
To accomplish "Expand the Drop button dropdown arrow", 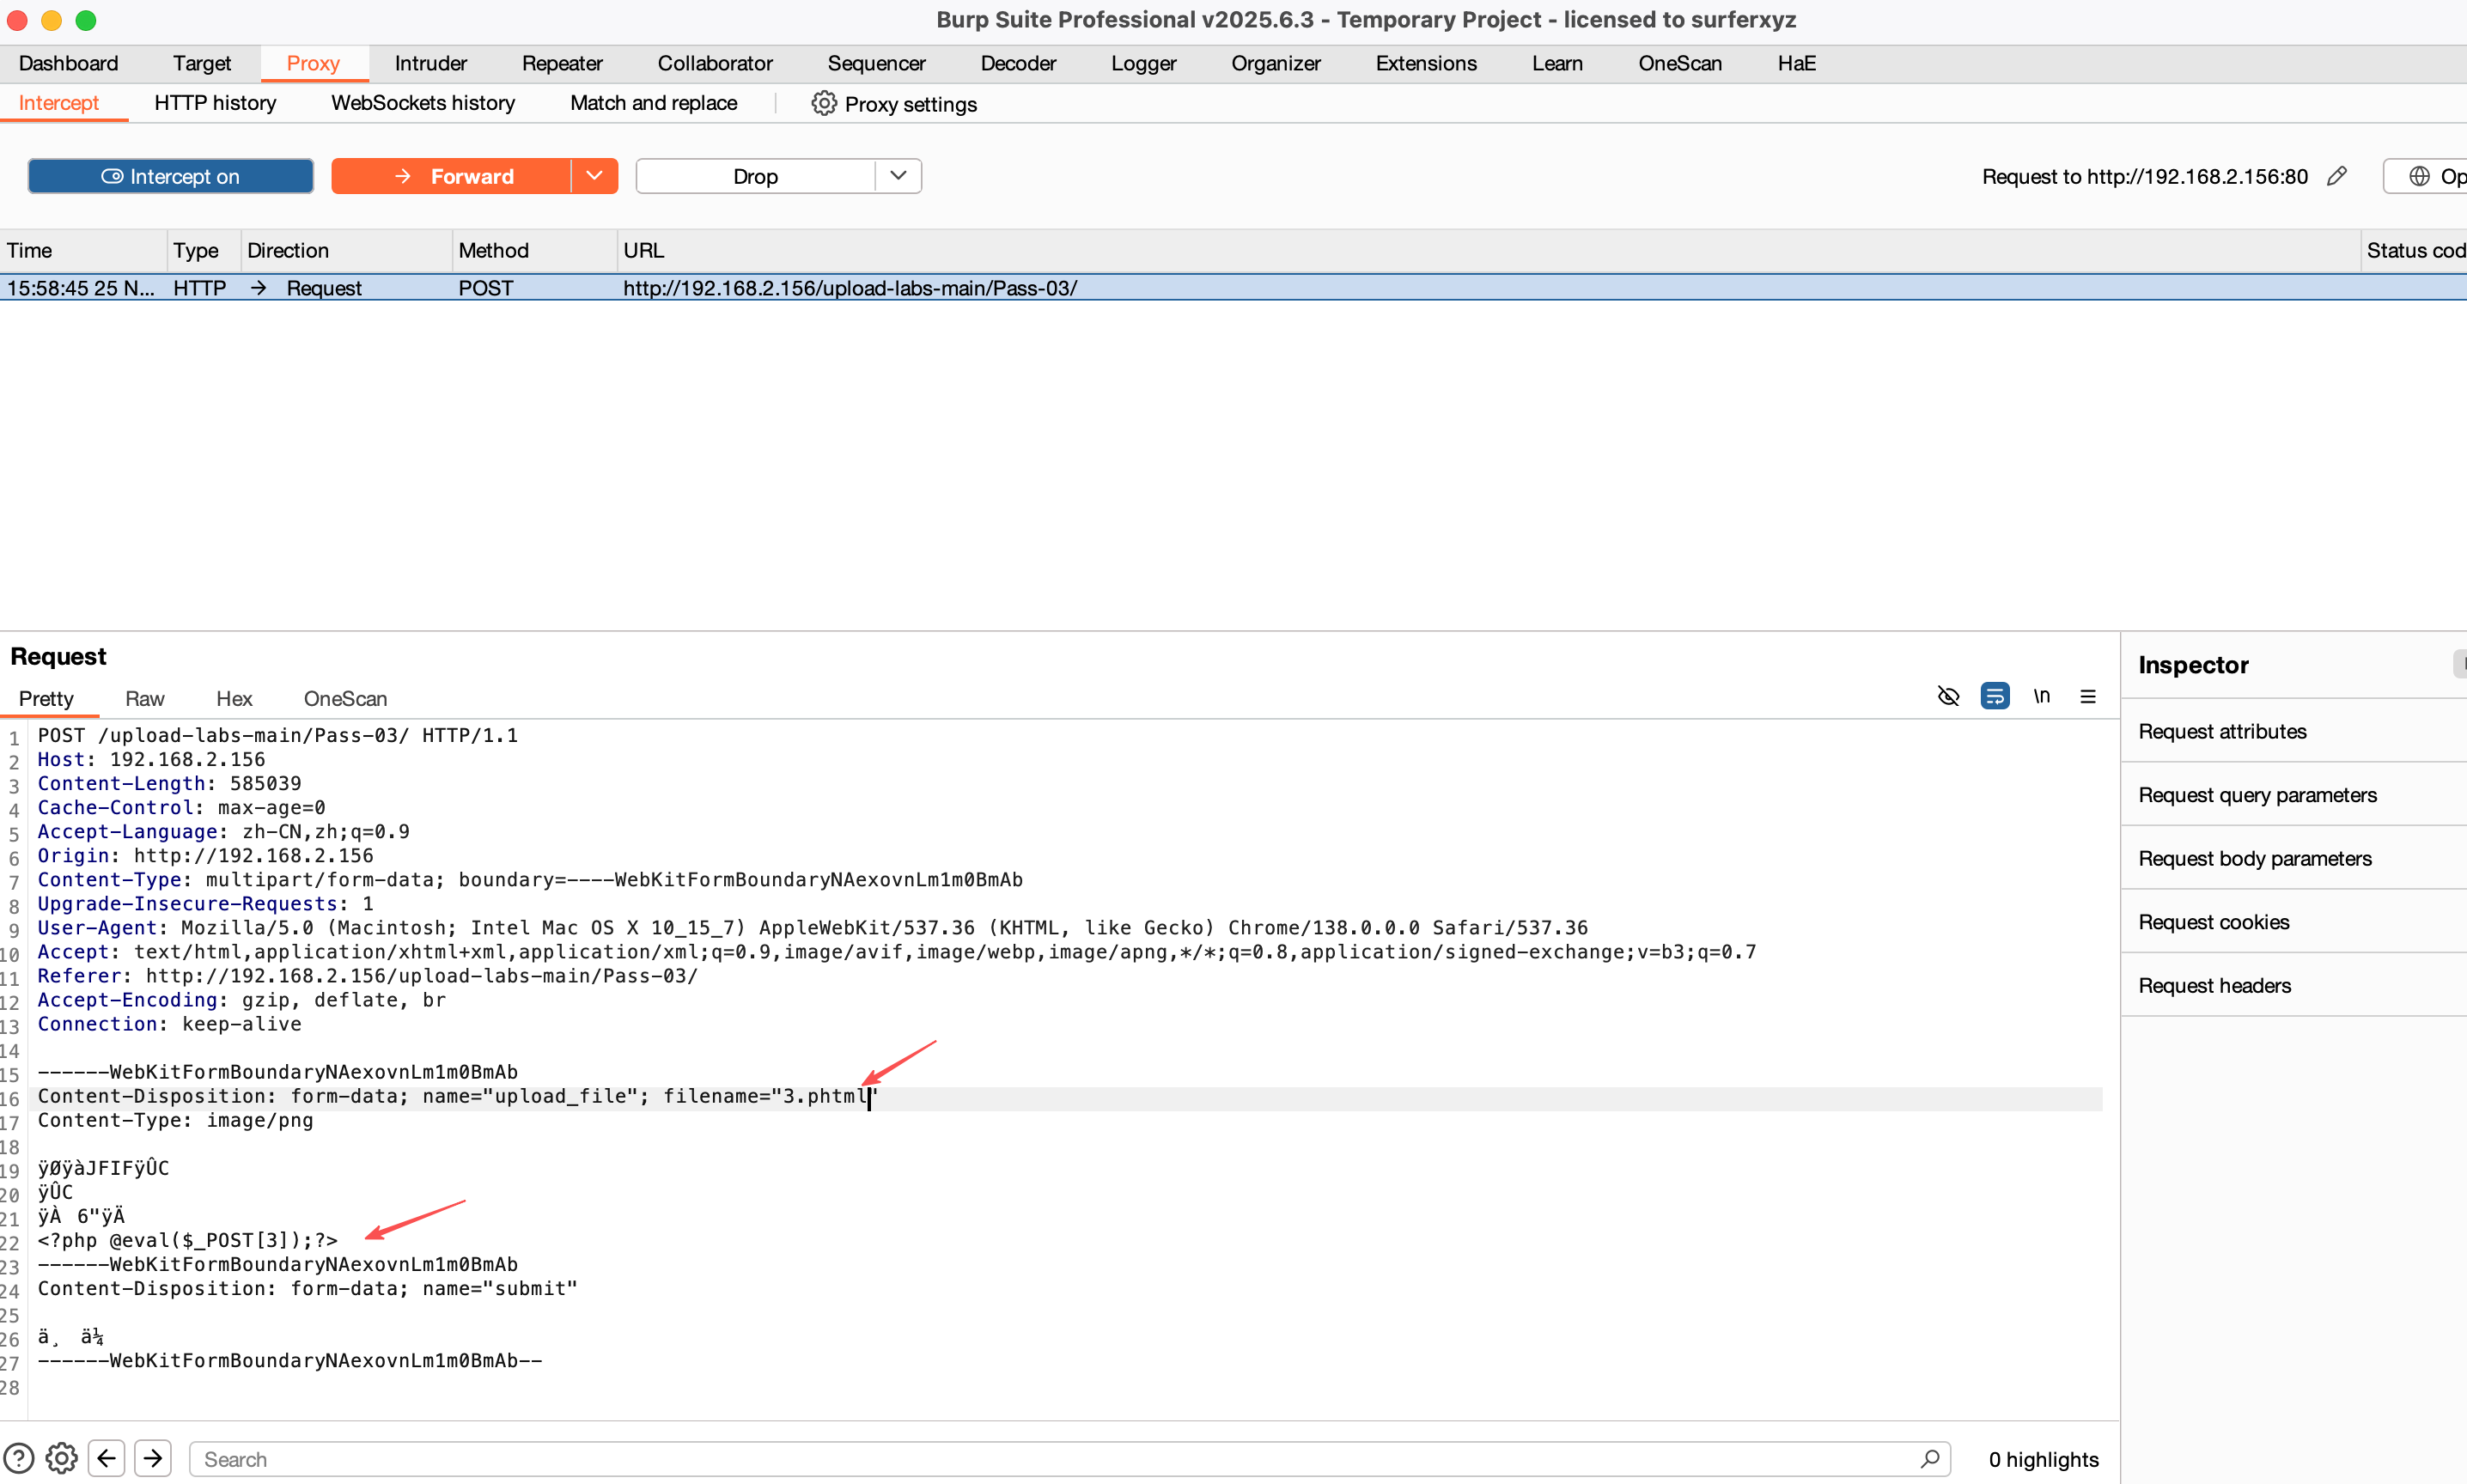I will tap(898, 176).
